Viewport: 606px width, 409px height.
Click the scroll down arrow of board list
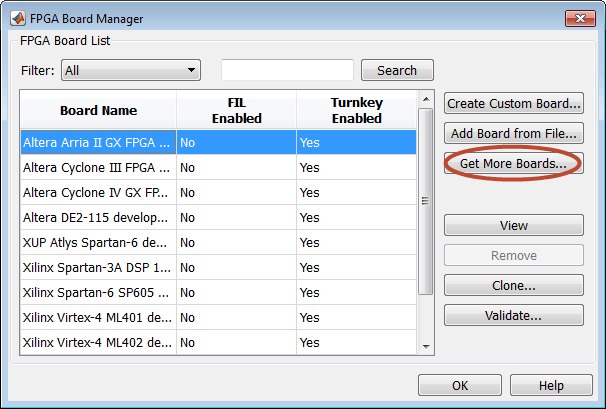click(426, 346)
